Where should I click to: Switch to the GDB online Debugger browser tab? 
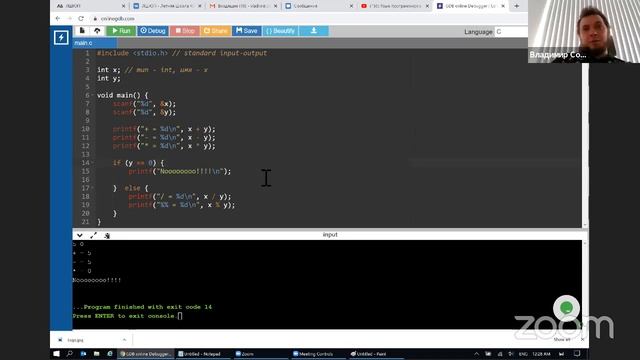click(x=471, y=6)
